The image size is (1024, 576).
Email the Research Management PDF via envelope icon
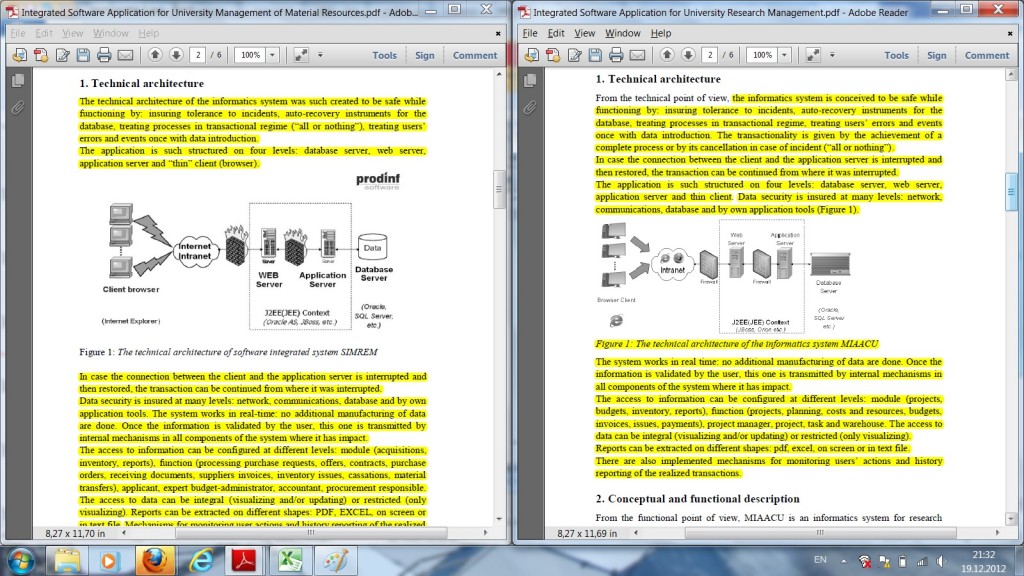(637, 56)
